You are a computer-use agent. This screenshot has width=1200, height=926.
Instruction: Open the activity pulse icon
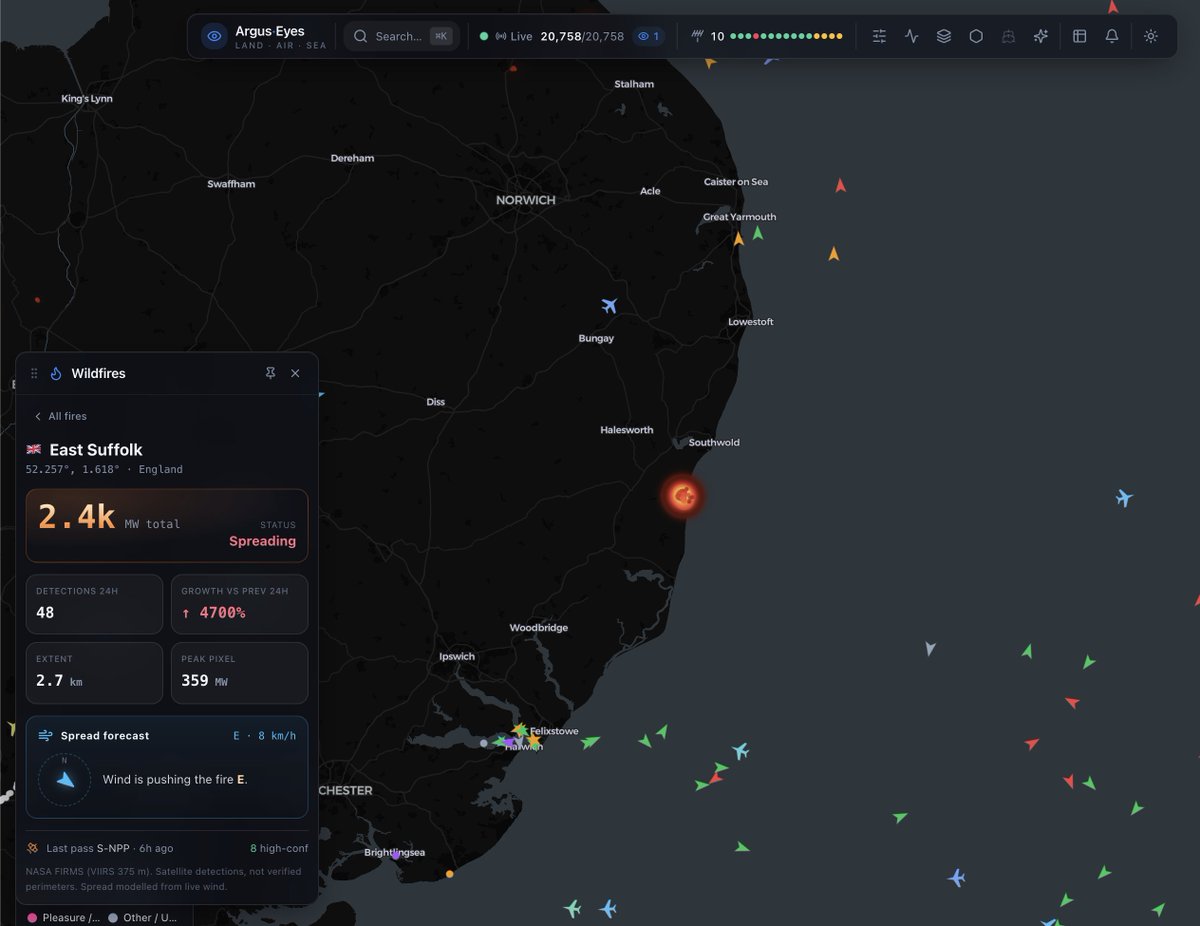pyautogui.click(x=911, y=37)
